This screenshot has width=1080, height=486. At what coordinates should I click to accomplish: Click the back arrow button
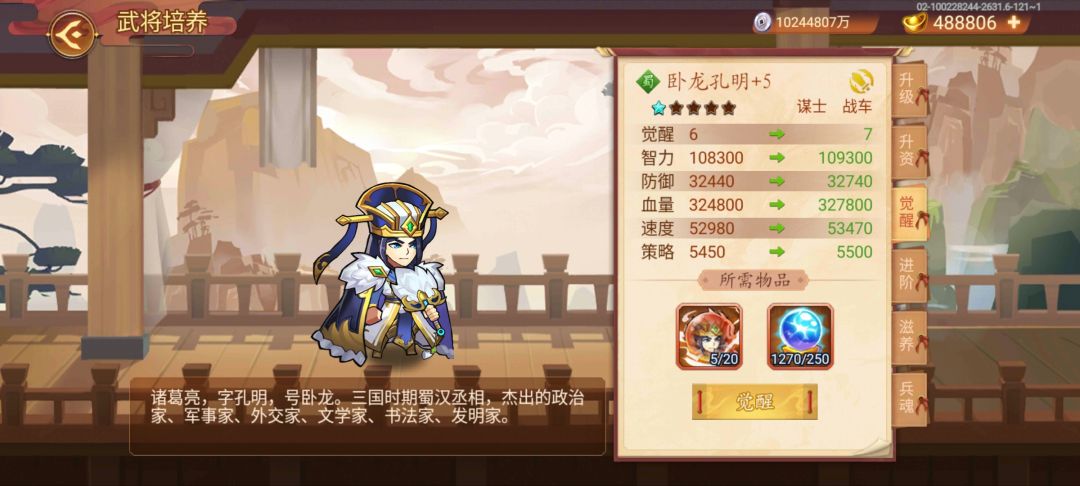pos(72,34)
